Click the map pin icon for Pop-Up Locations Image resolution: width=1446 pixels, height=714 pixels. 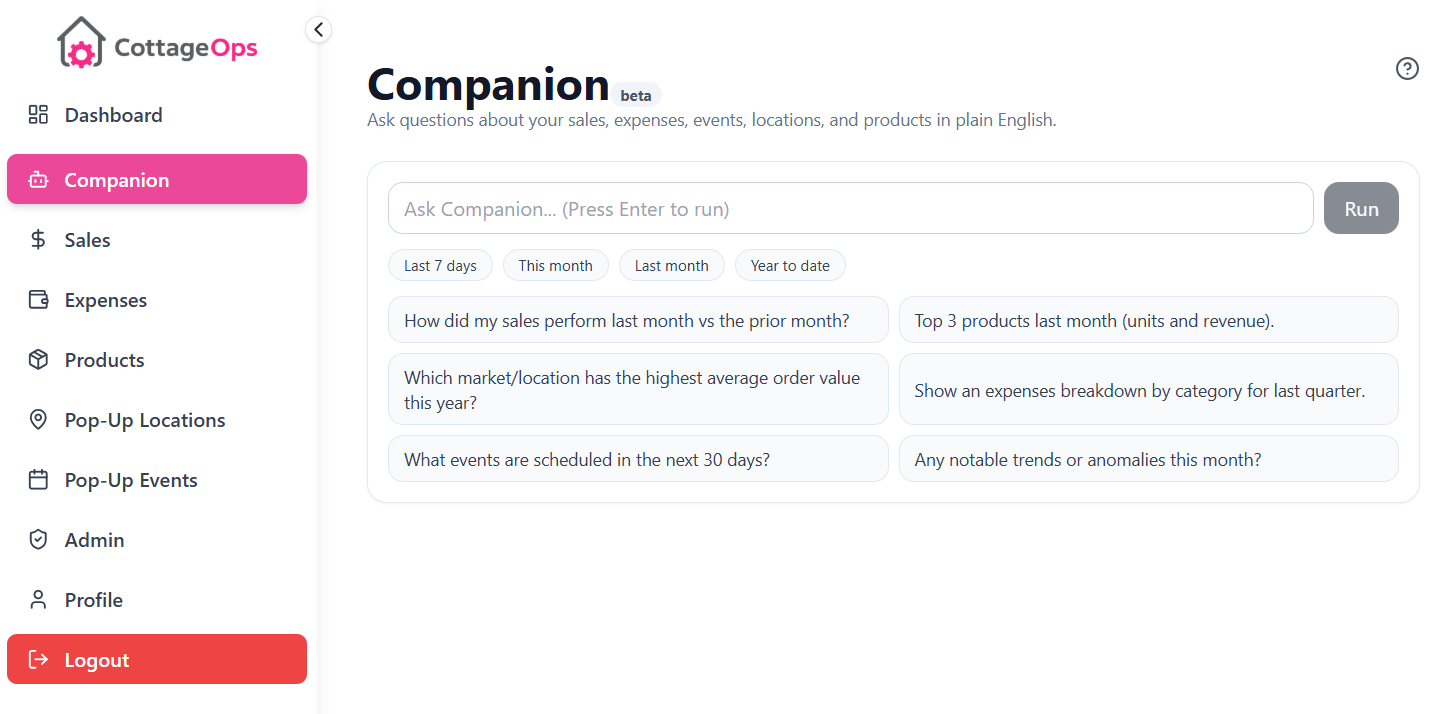[x=38, y=419]
